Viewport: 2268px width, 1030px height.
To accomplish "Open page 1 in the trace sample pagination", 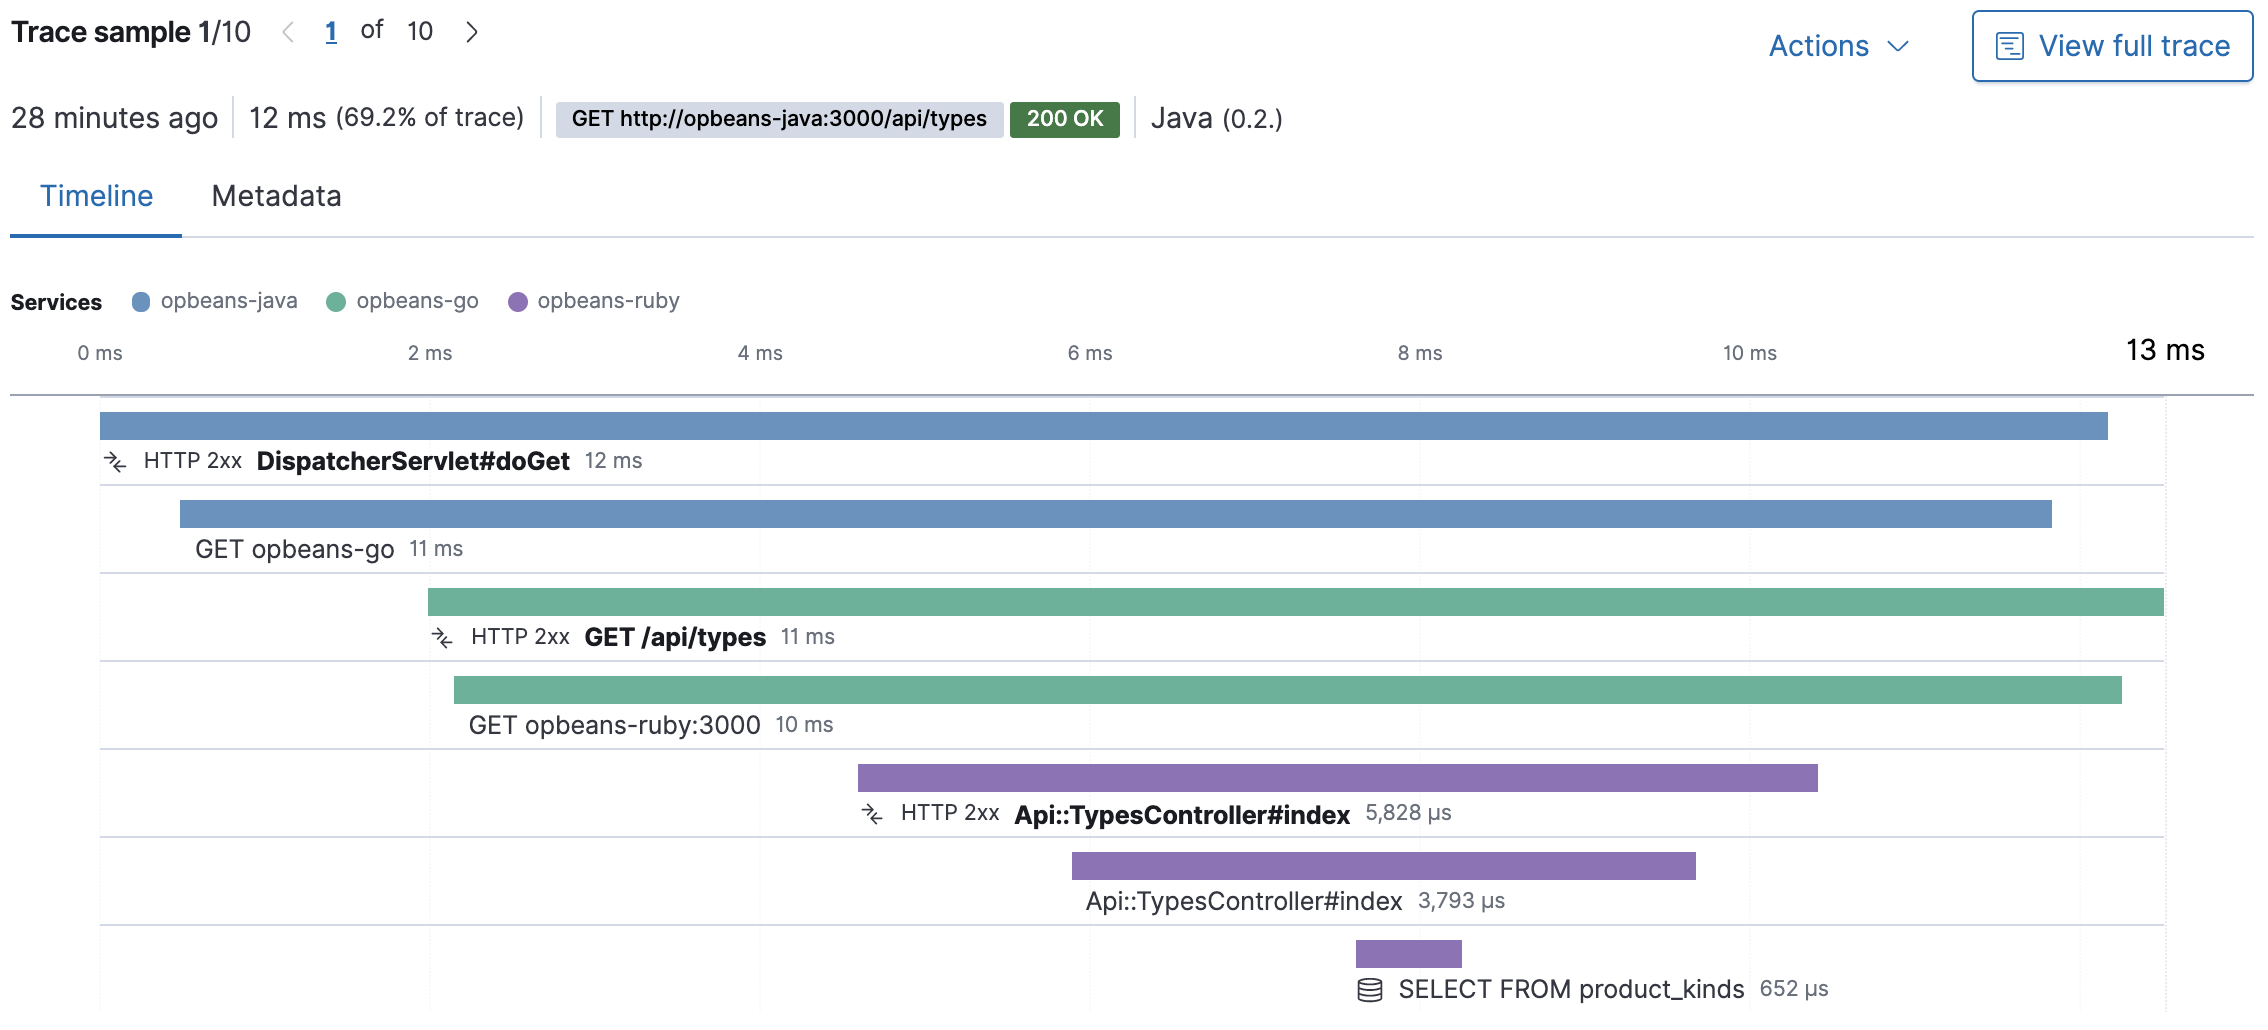I will (x=331, y=31).
